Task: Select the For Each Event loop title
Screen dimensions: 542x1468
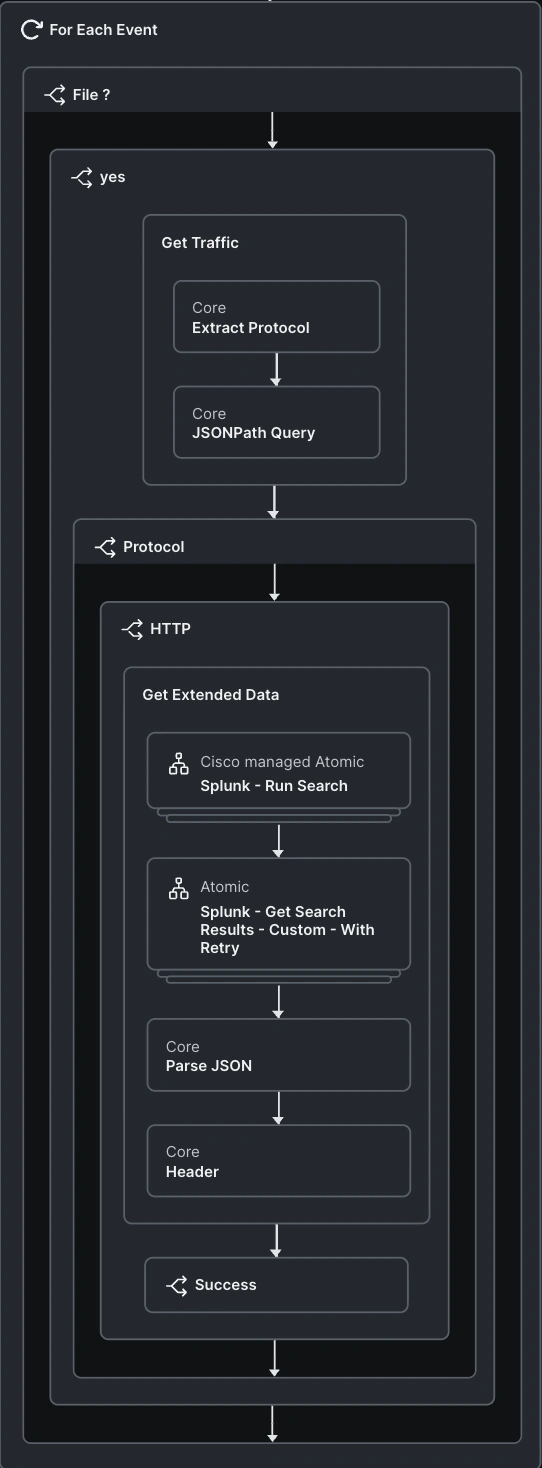Action: pyautogui.click(x=104, y=30)
